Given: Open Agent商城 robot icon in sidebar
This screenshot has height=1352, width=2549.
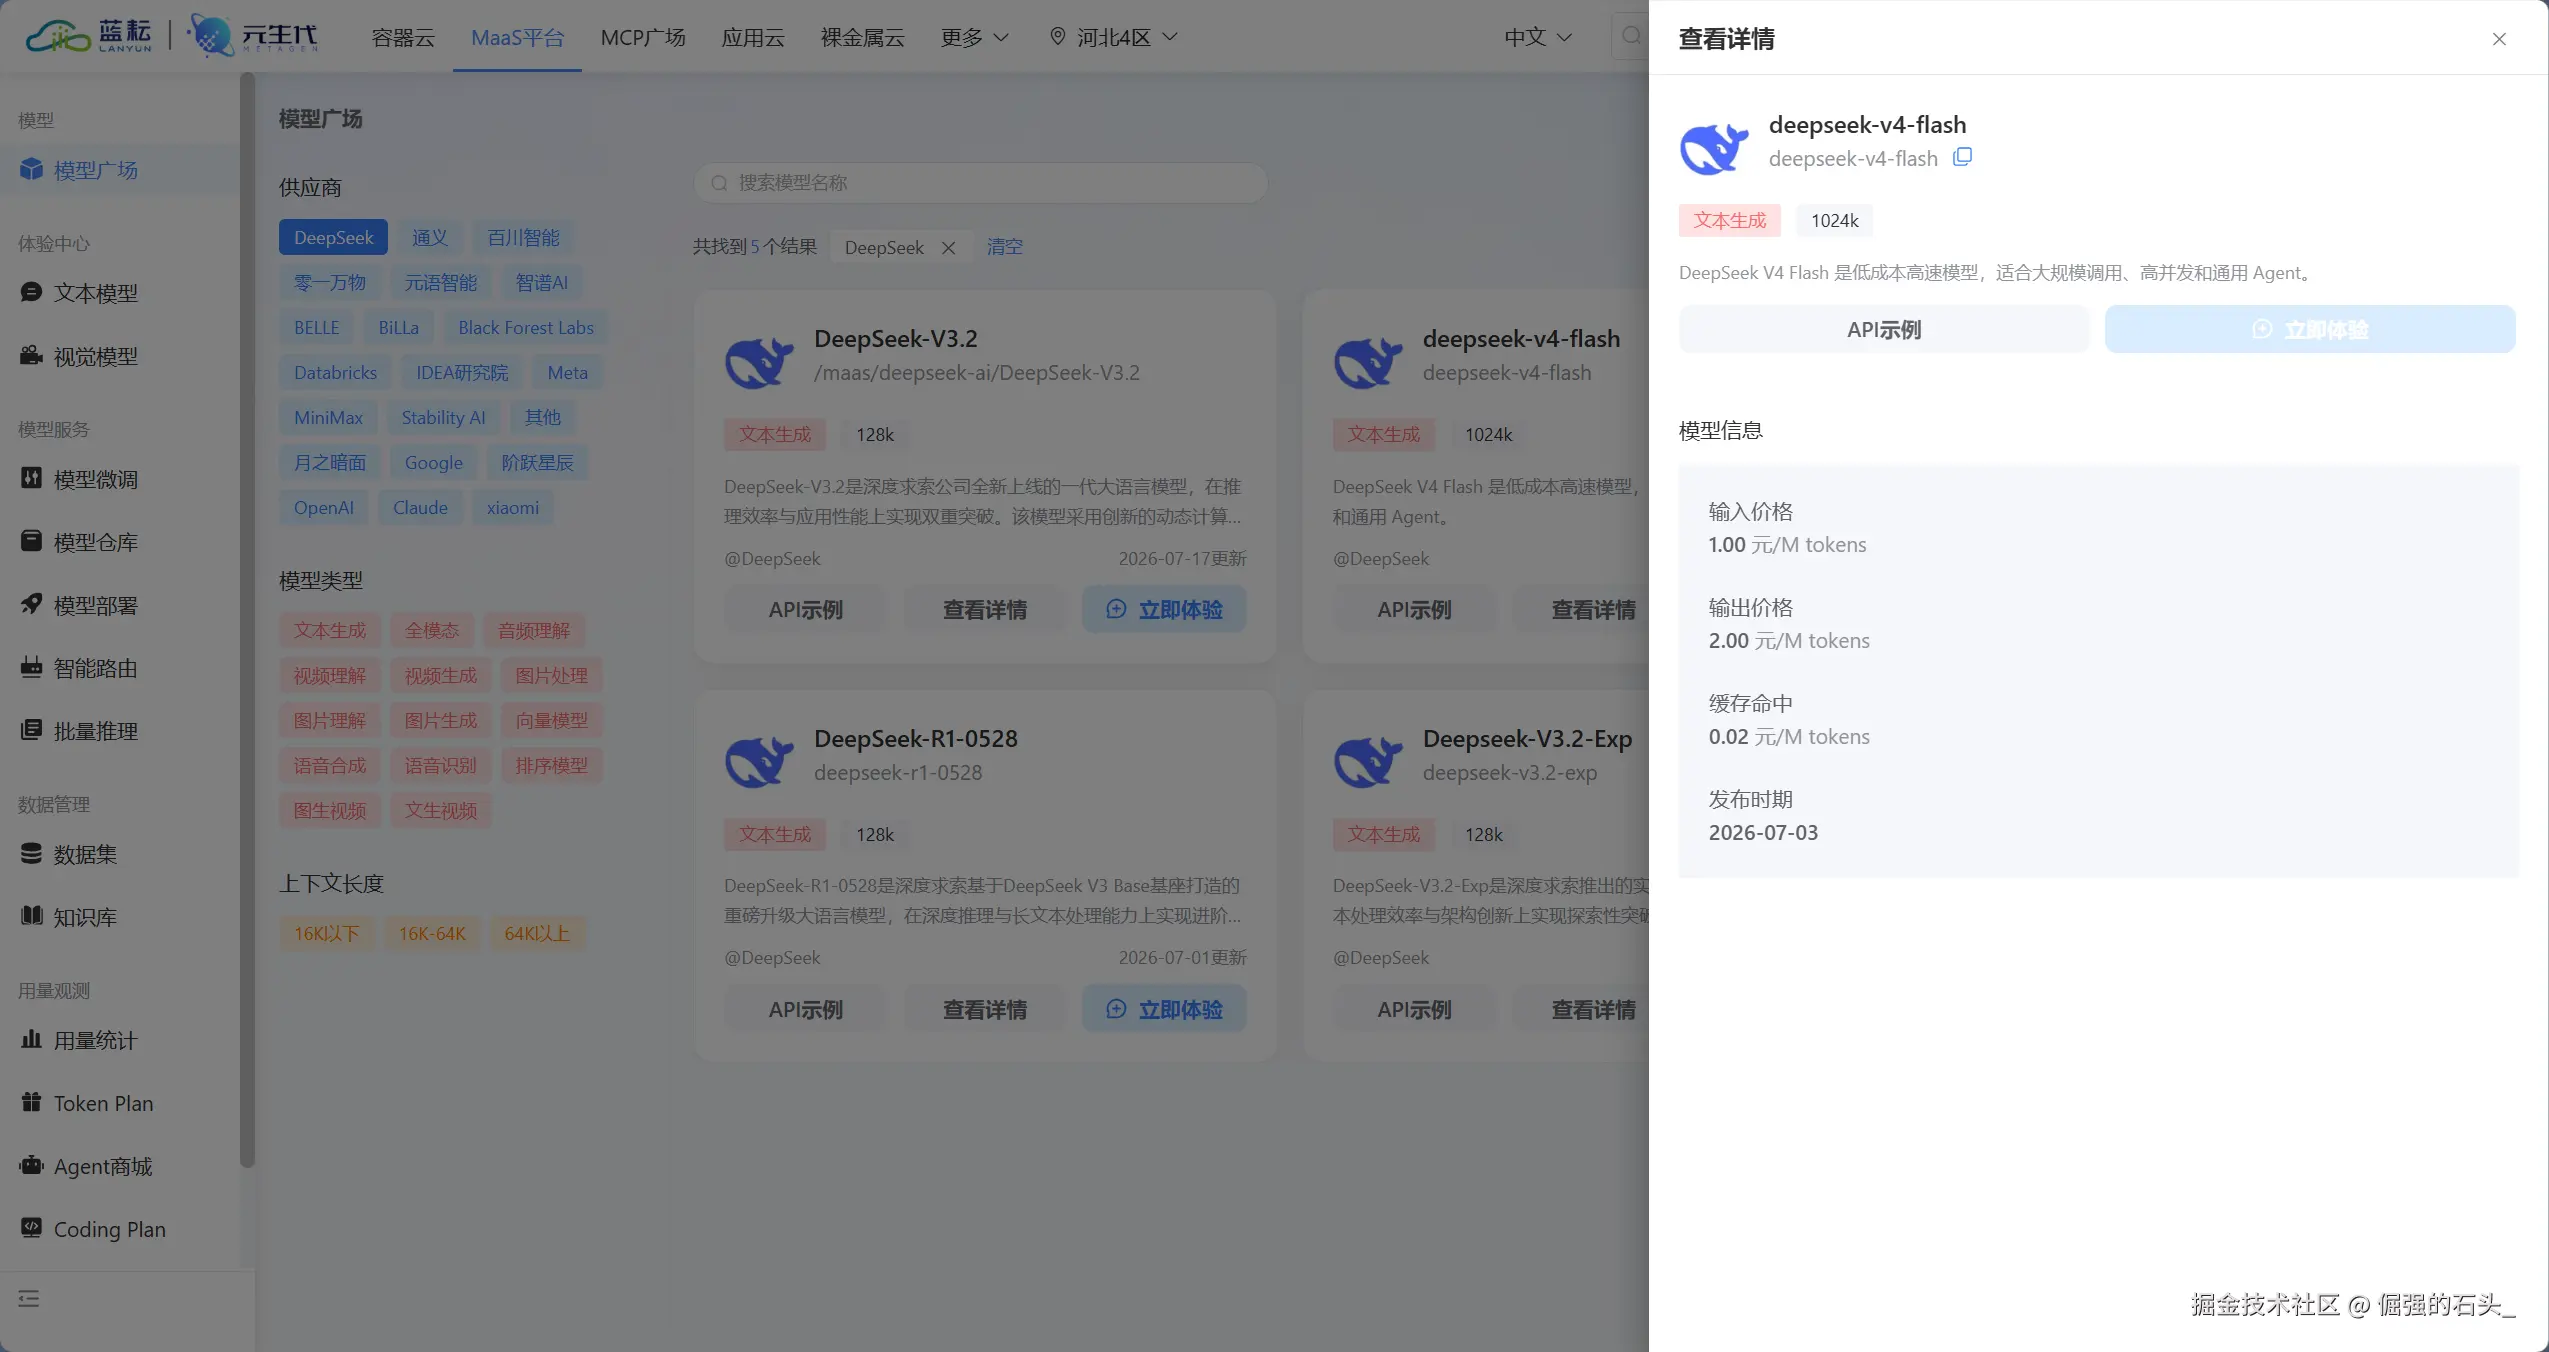Looking at the screenshot, I should [x=31, y=1165].
